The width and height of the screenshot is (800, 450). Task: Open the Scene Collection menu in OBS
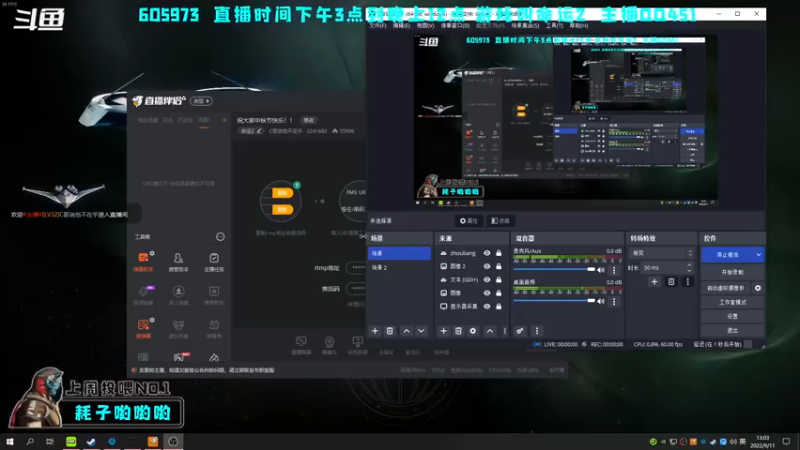(x=525, y=26)
